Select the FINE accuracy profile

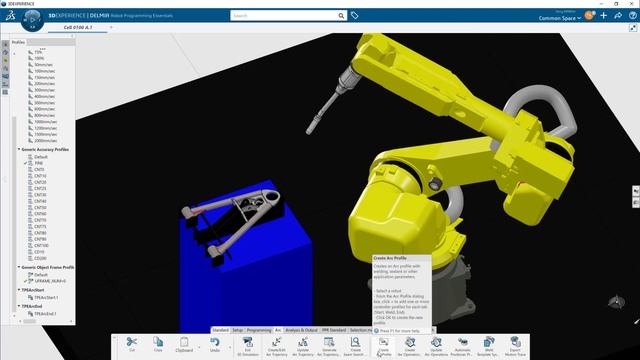(x=39, y=163)
